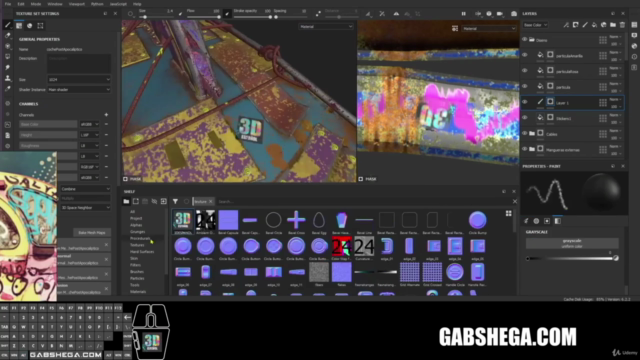Select the Clone stamp tool
Viewport: 640px width, 360px height.
[x=7, y=78]
